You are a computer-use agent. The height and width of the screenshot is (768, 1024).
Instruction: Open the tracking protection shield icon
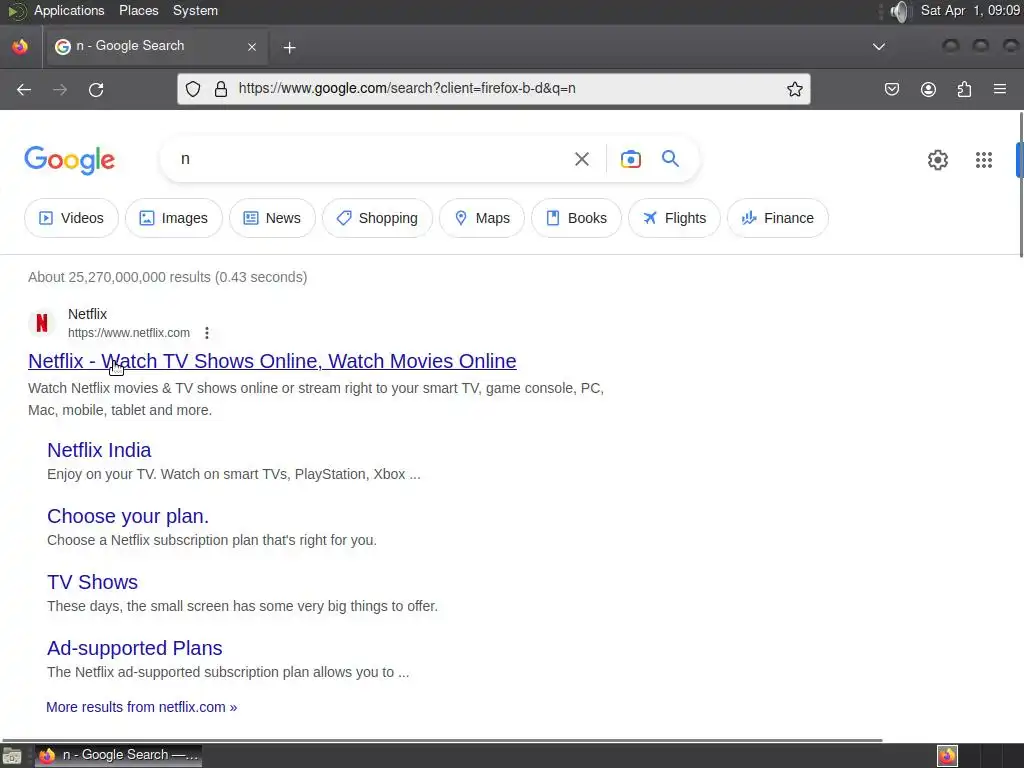point(193,89)
